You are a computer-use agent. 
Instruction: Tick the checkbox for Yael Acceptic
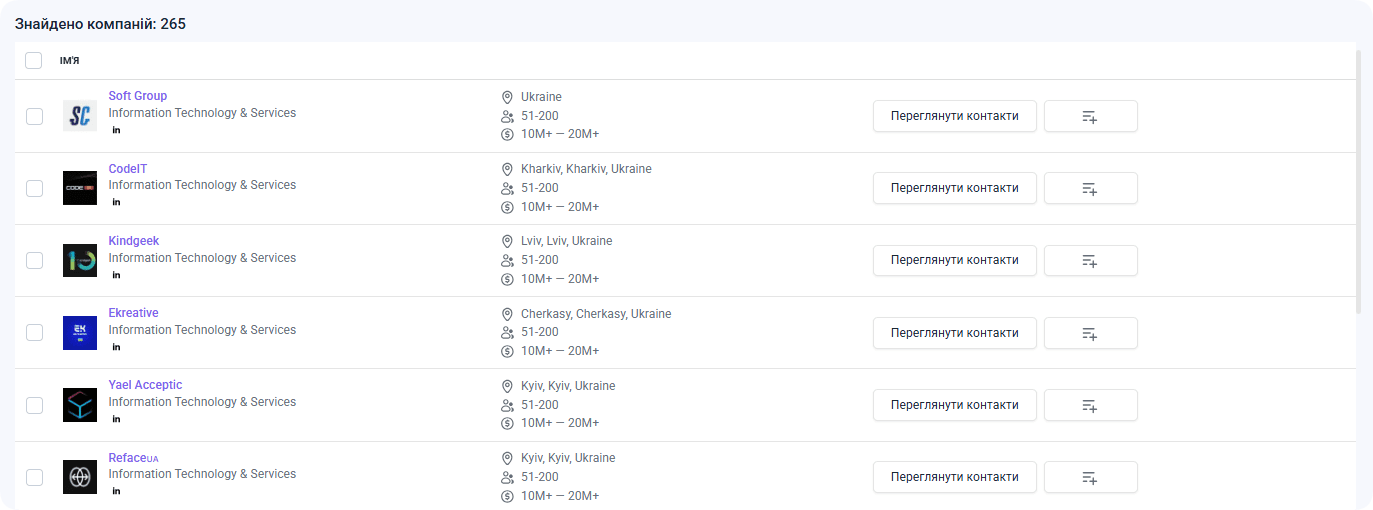(34, 405)
